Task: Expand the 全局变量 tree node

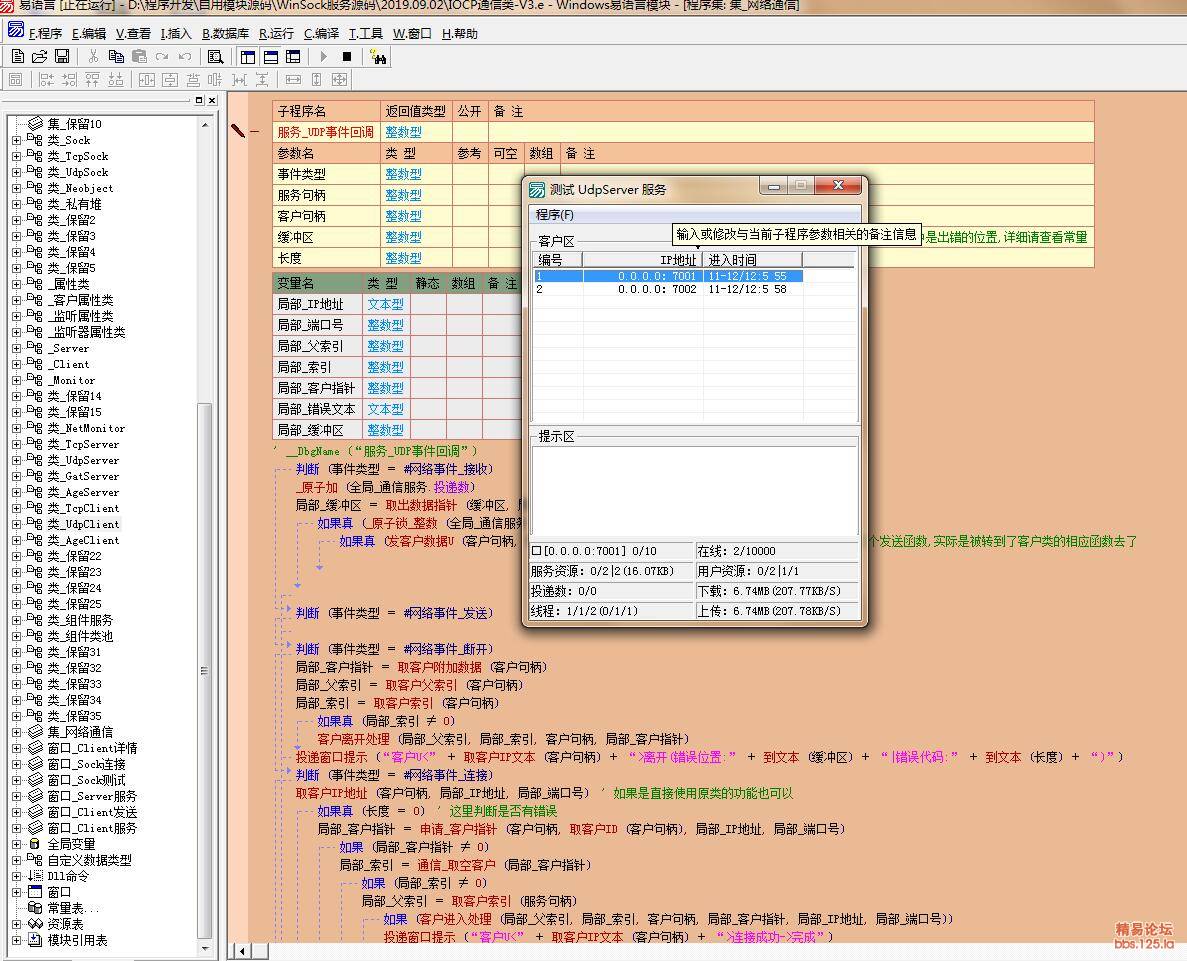Action: click(17, 844)
